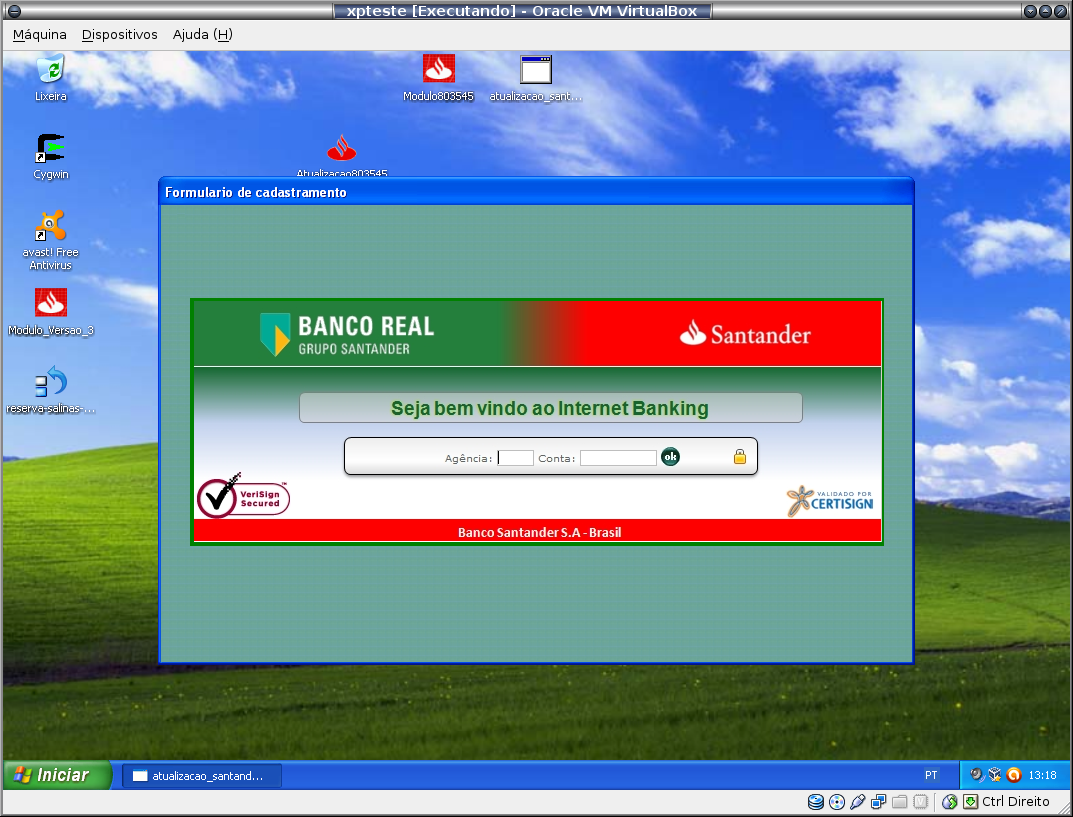Image resolution: width=1073 pixels, height=817 pixels.
Task: Click the virtualization chip status icon
Action: click(x=921, y=802)
